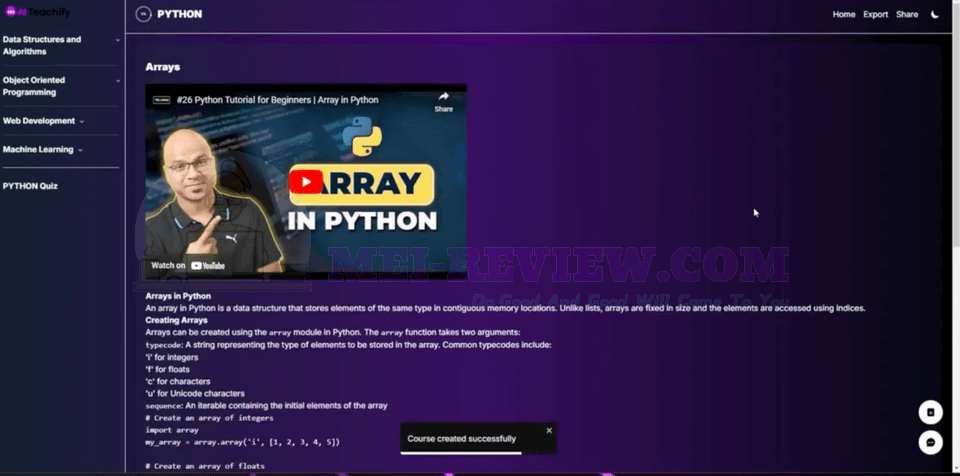Expand the Web Development chevron
960x476 pixels.
coord(81,121)
